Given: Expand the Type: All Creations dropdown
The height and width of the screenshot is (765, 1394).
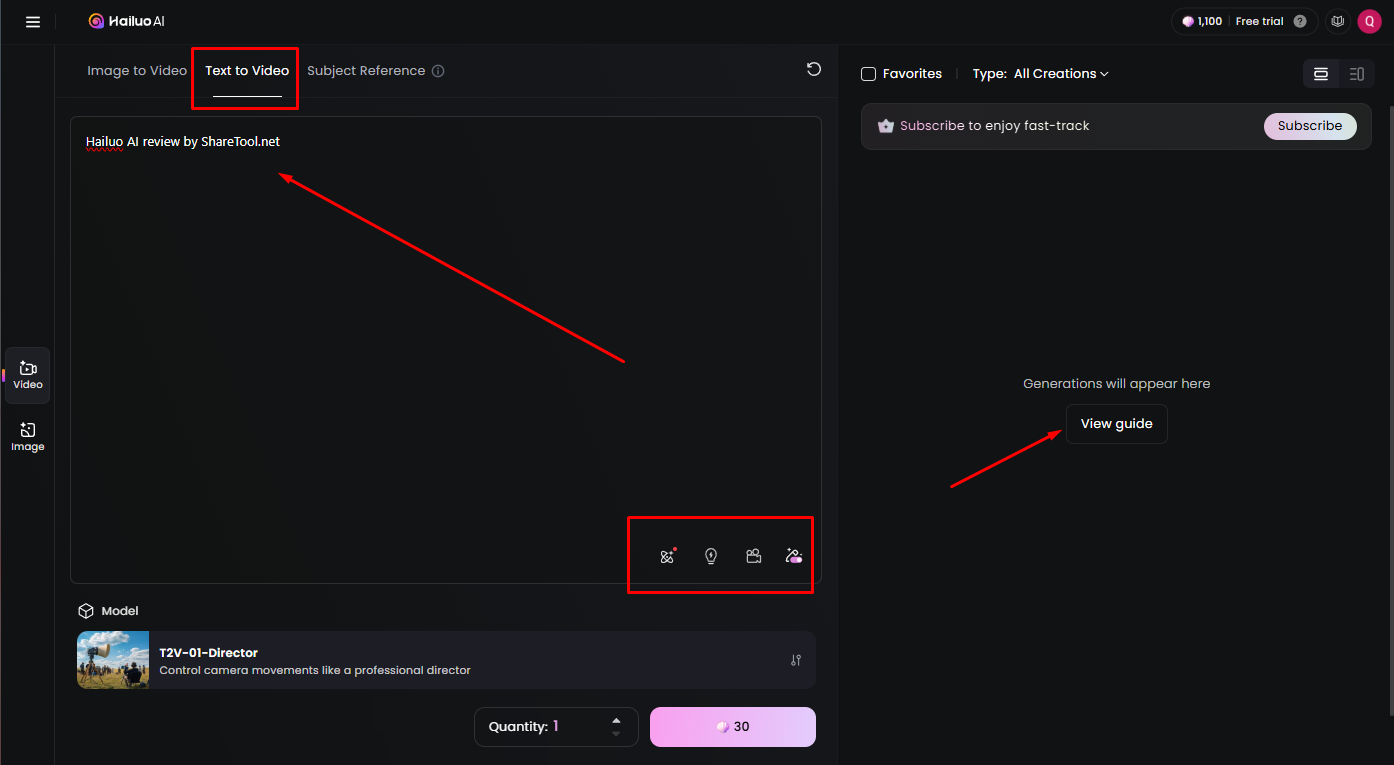Looking at the screenshot, I should [x=1040, y=74].
